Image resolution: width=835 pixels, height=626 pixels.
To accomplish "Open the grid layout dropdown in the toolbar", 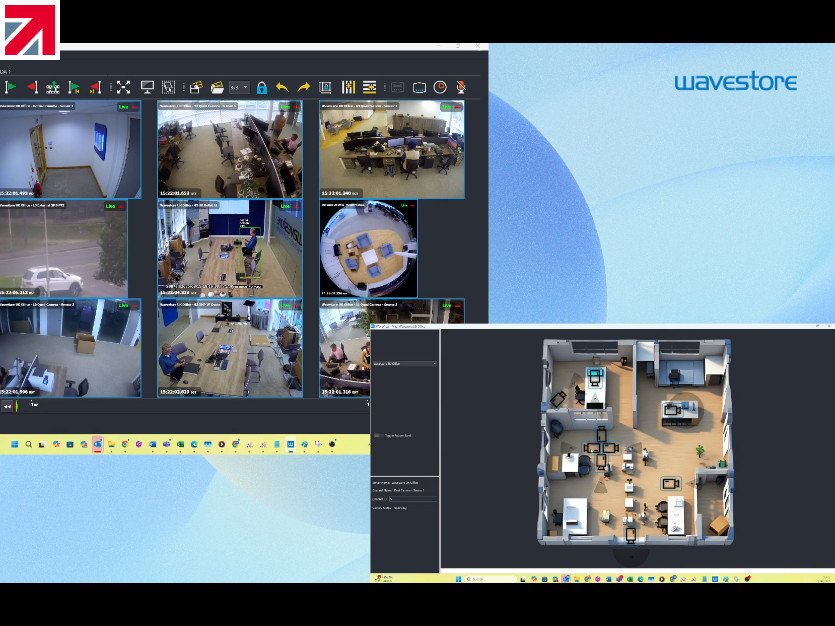I will point(239,88).
